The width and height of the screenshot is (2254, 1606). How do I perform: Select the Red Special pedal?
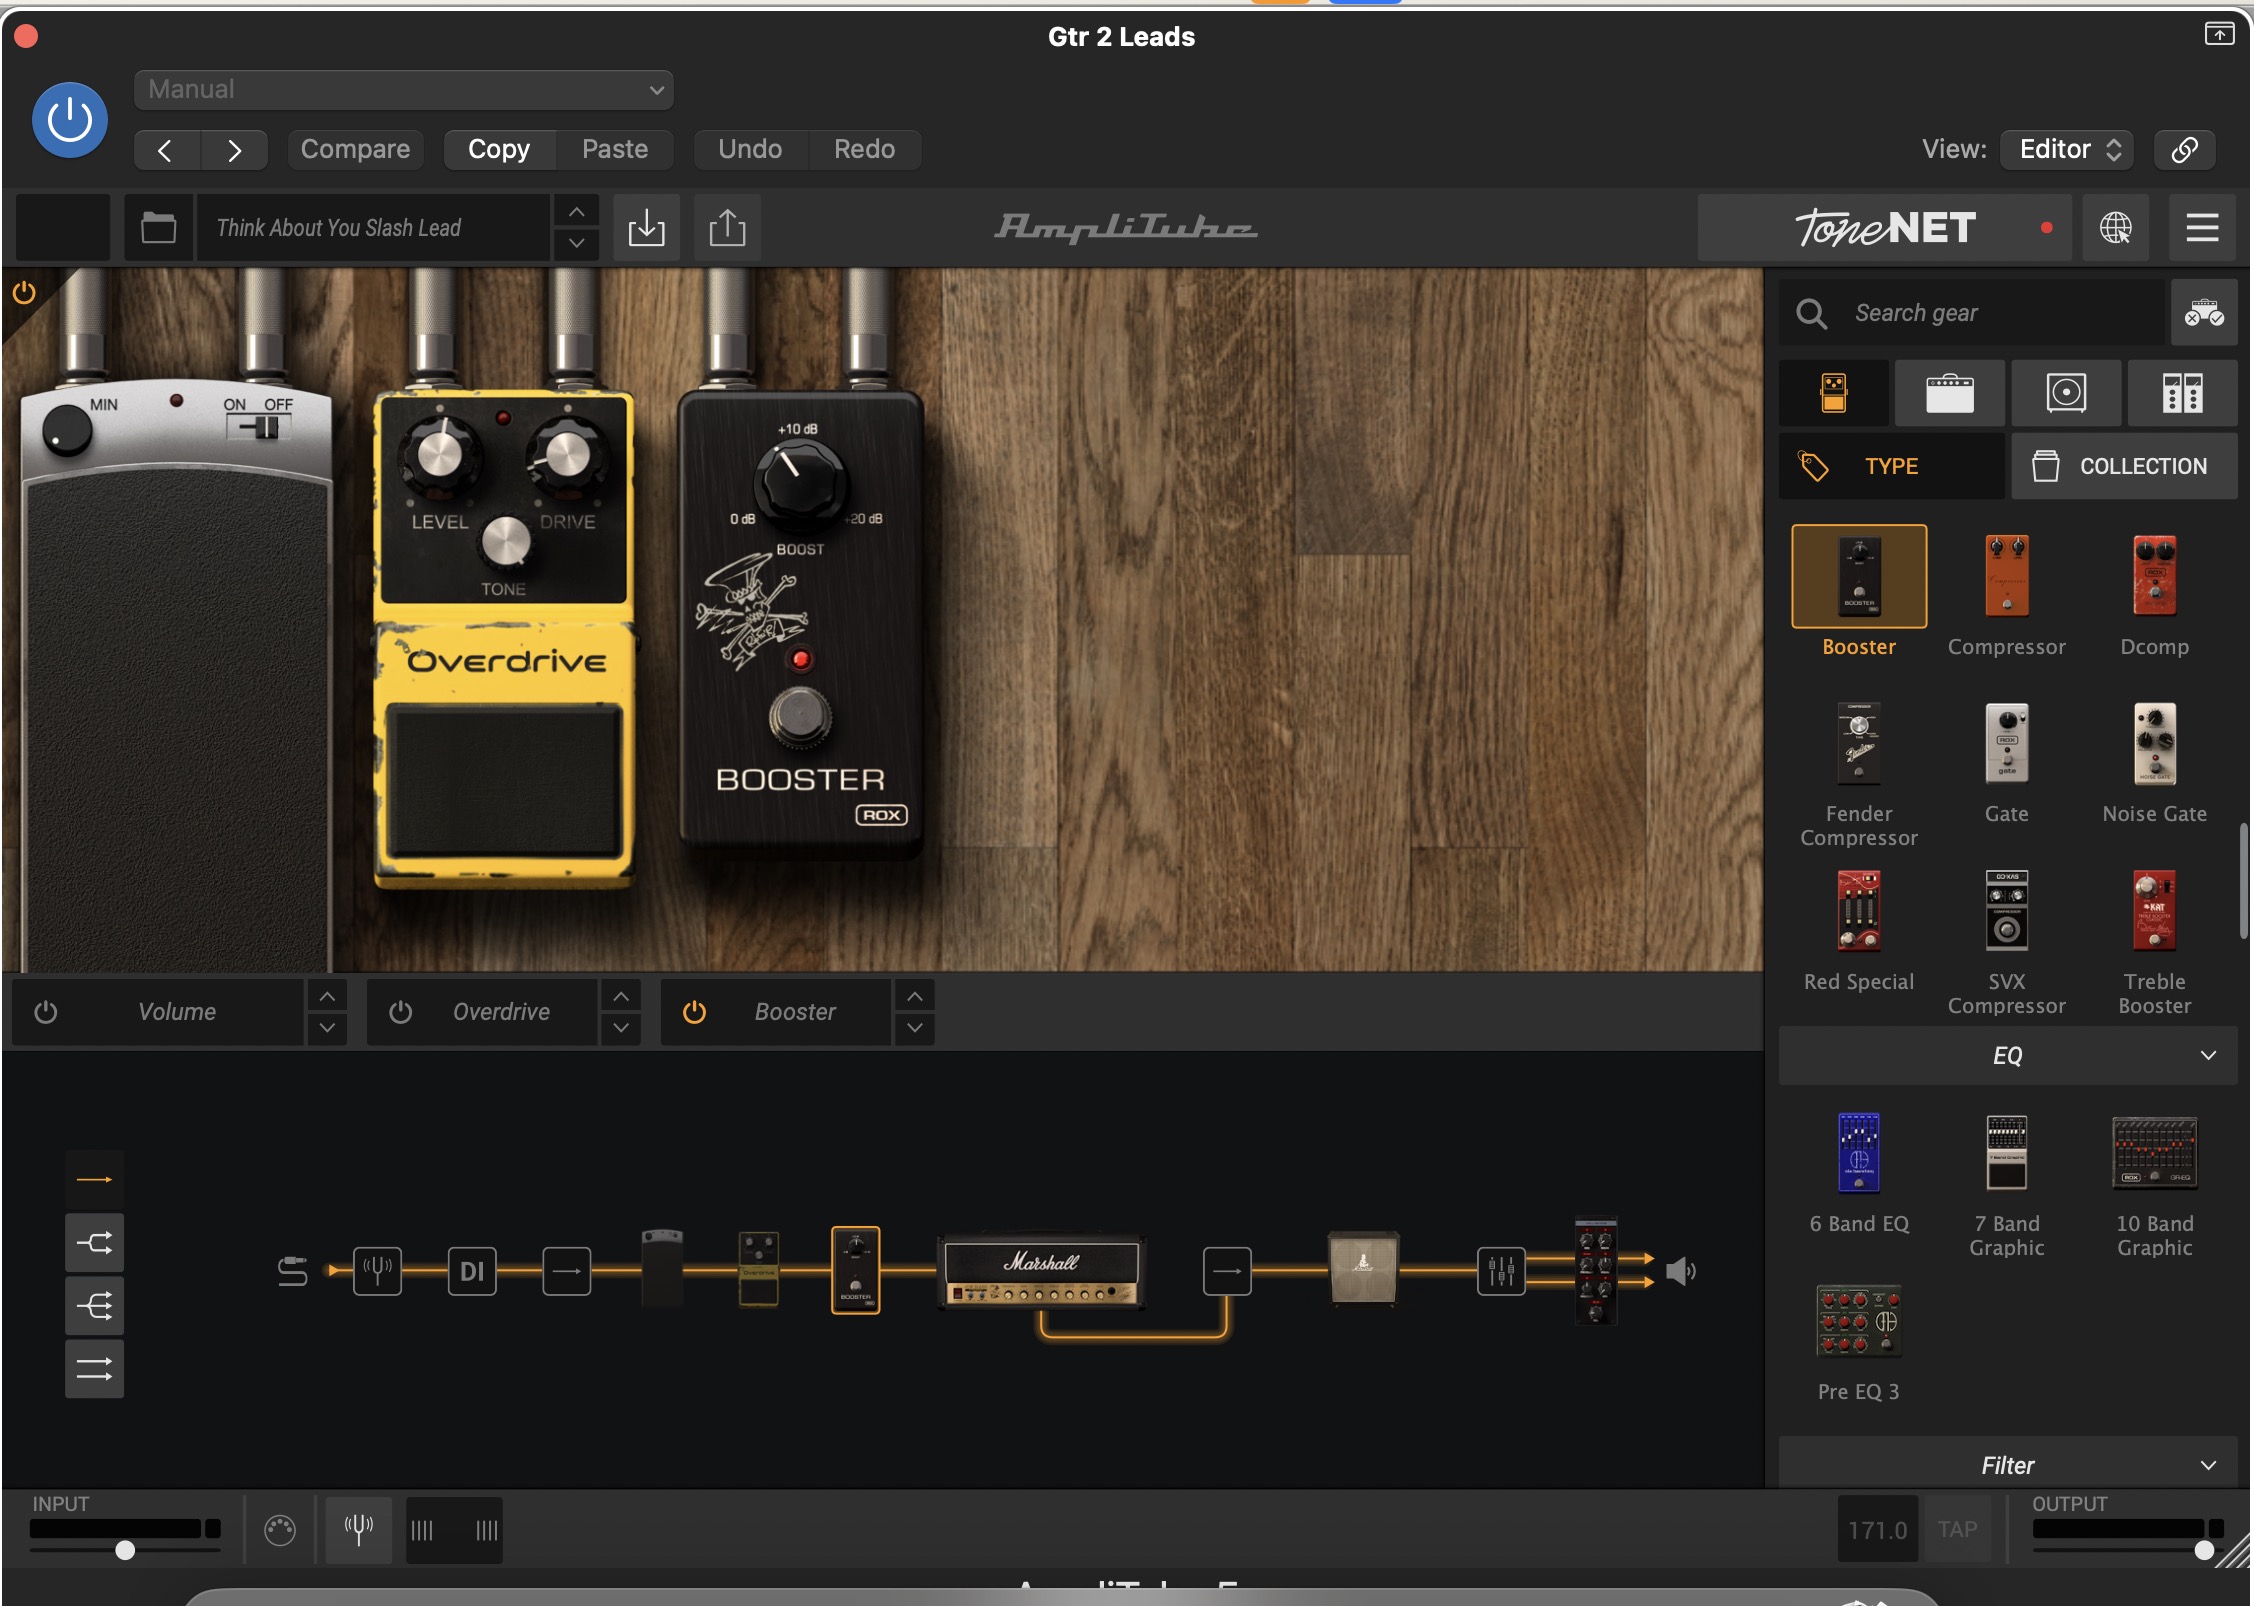[1859, 911]
